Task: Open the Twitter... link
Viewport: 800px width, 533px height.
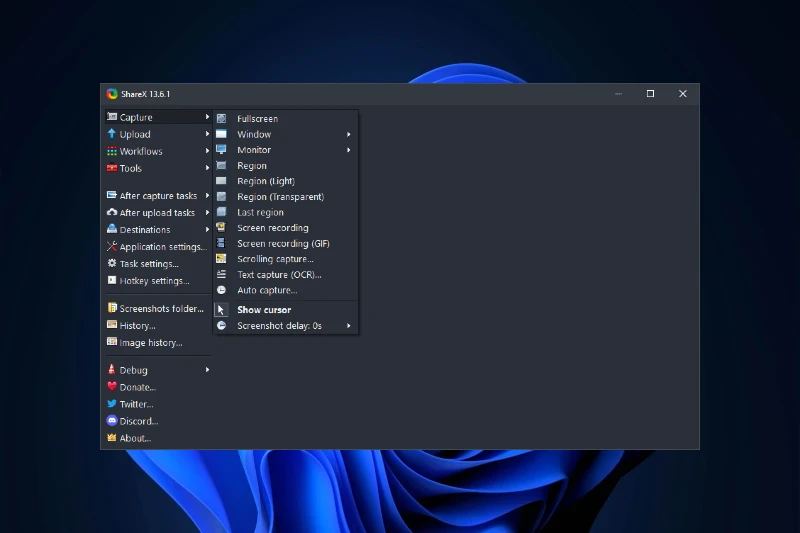Action: tap(157, 404)
